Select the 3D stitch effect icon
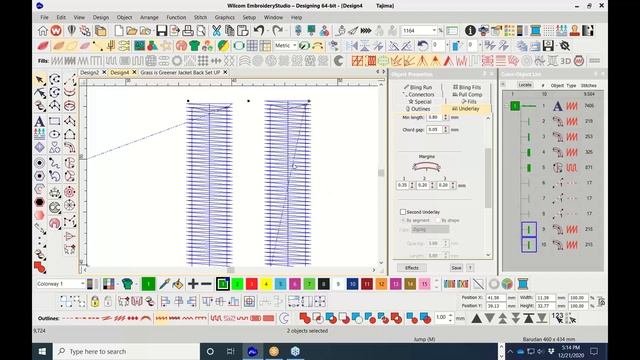640x360 pixels. (565, 61)
